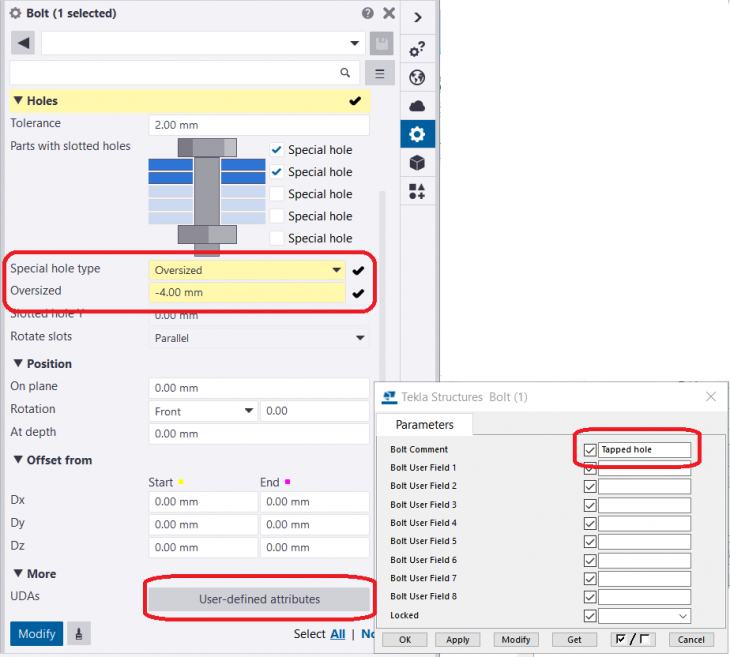Open the Rotation Front dropdown
The width and height of the screenshot is (730, 657).
[249, 411]
